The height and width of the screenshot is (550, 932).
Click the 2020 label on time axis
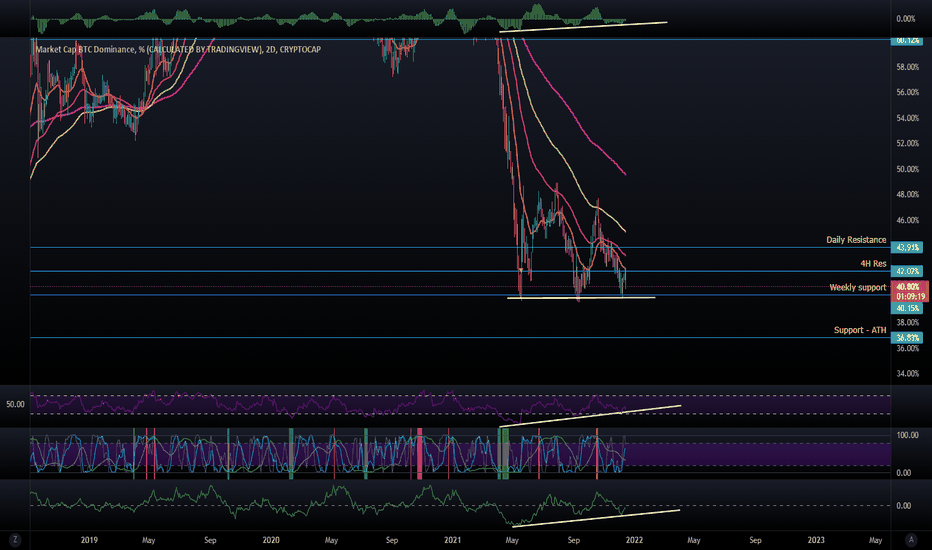pos(271,540)
